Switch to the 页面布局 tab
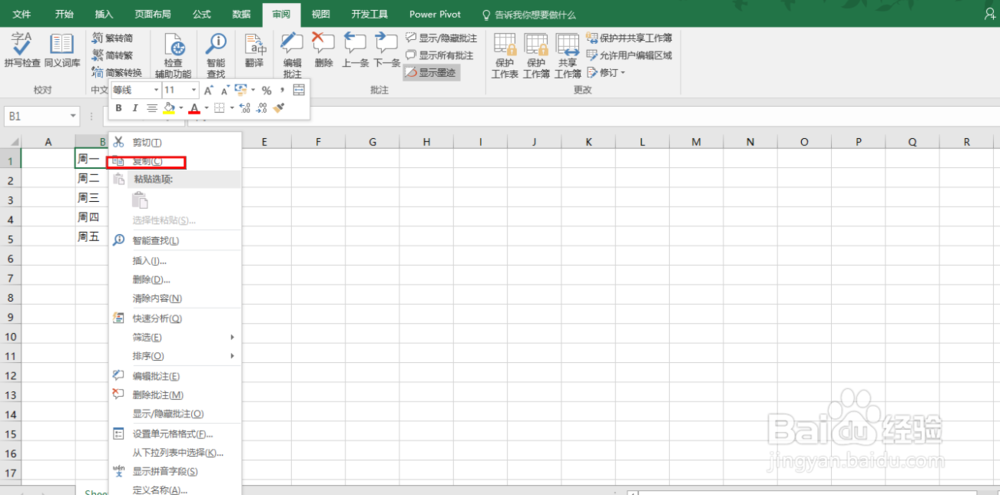 152,13
